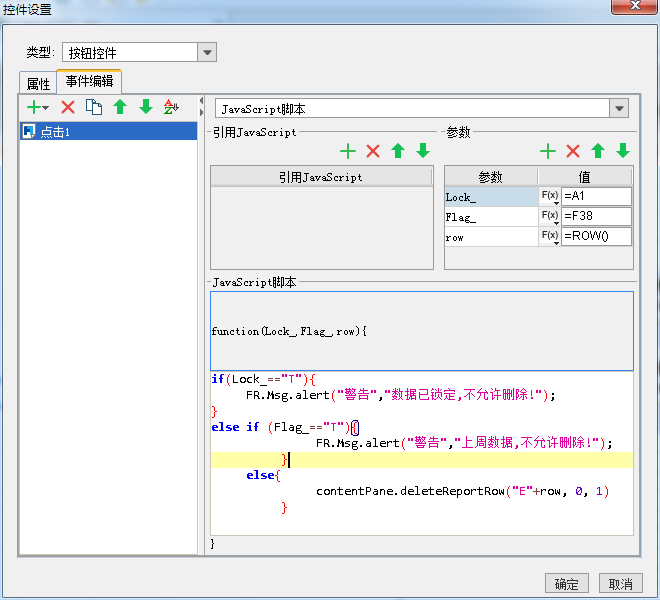Select the Lock_ parameter name cell
Image resolution: width=660 pixels, height=600 pixels.
pos(492,197)
